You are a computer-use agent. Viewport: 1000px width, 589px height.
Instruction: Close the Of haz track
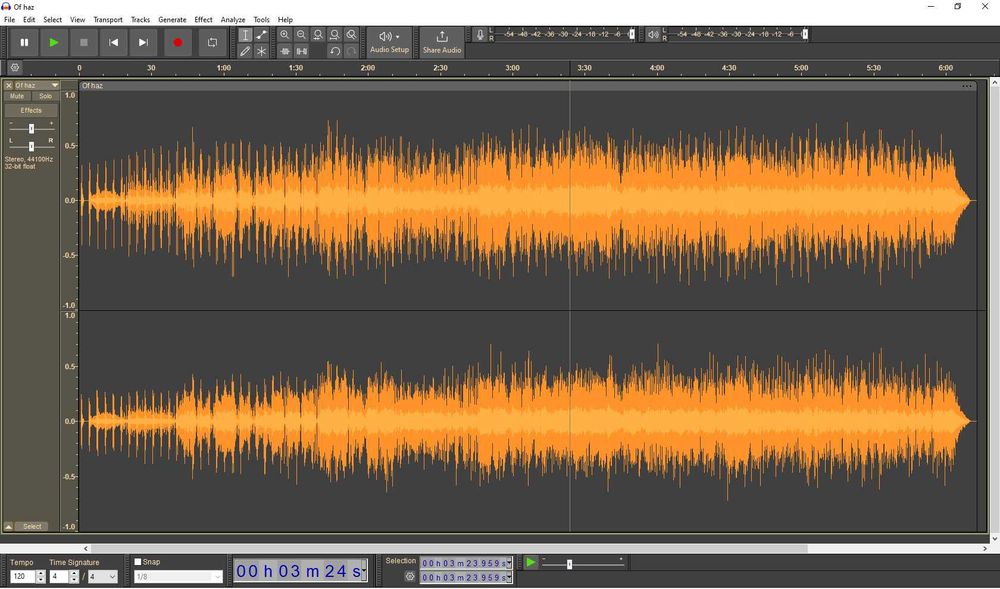(8, 85)
